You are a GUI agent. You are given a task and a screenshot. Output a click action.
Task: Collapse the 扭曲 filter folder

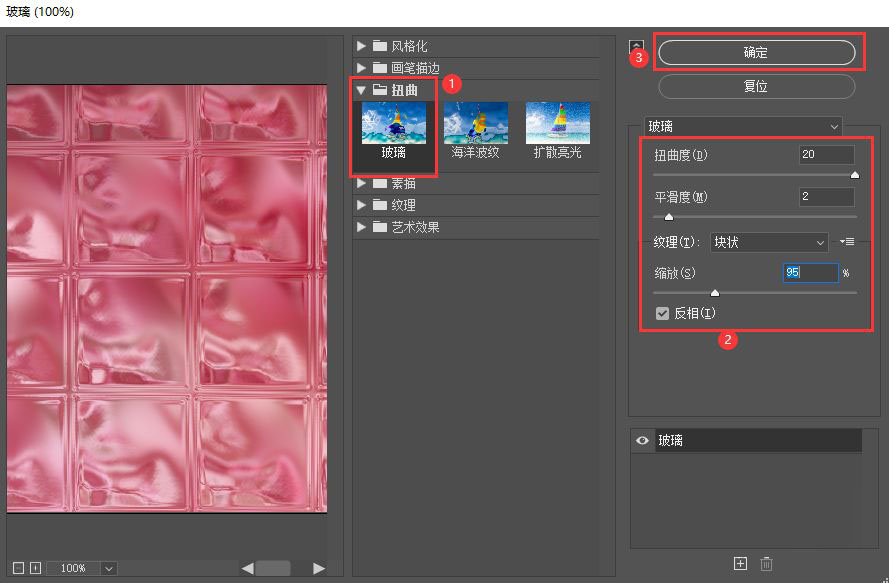(361, 90)
